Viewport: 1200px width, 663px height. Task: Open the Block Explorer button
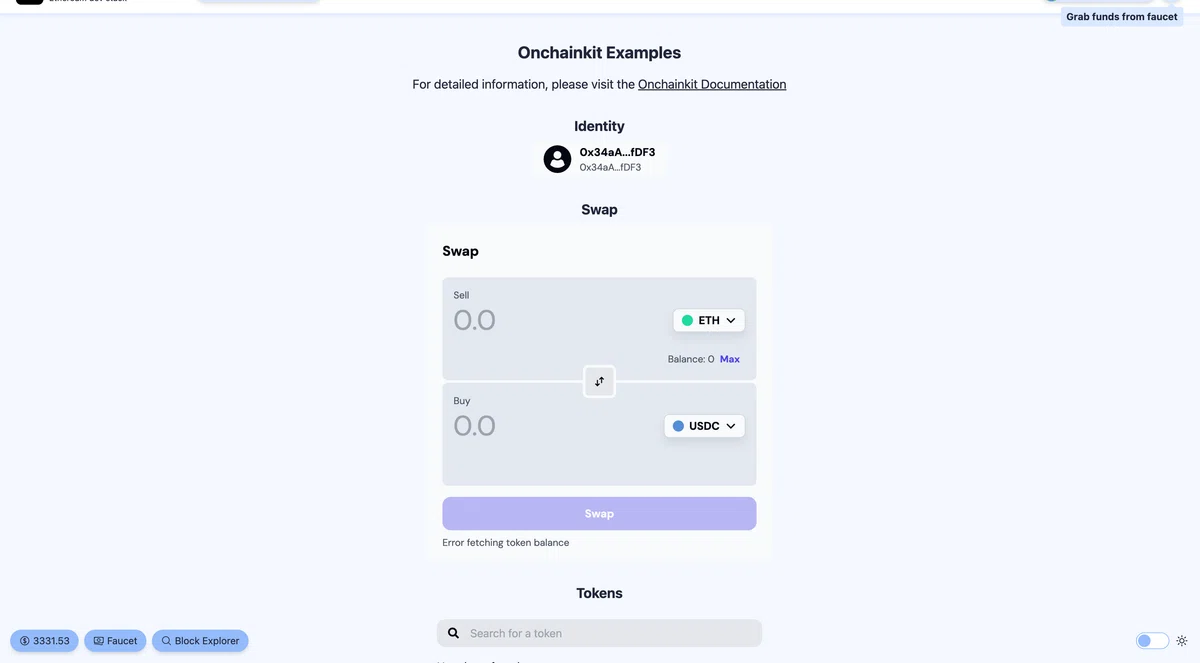coord(200,641)
